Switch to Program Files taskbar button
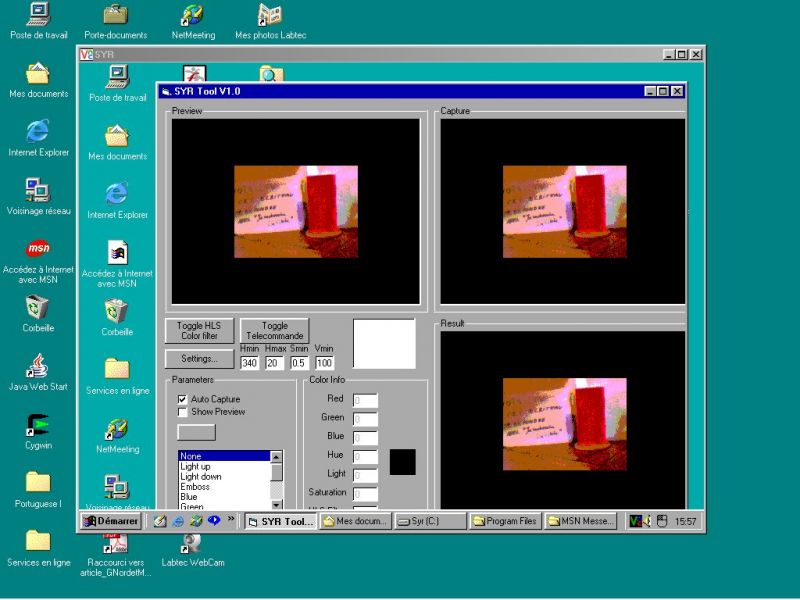Viewport: 800px width, 600px height. click(x=505, y=521)
